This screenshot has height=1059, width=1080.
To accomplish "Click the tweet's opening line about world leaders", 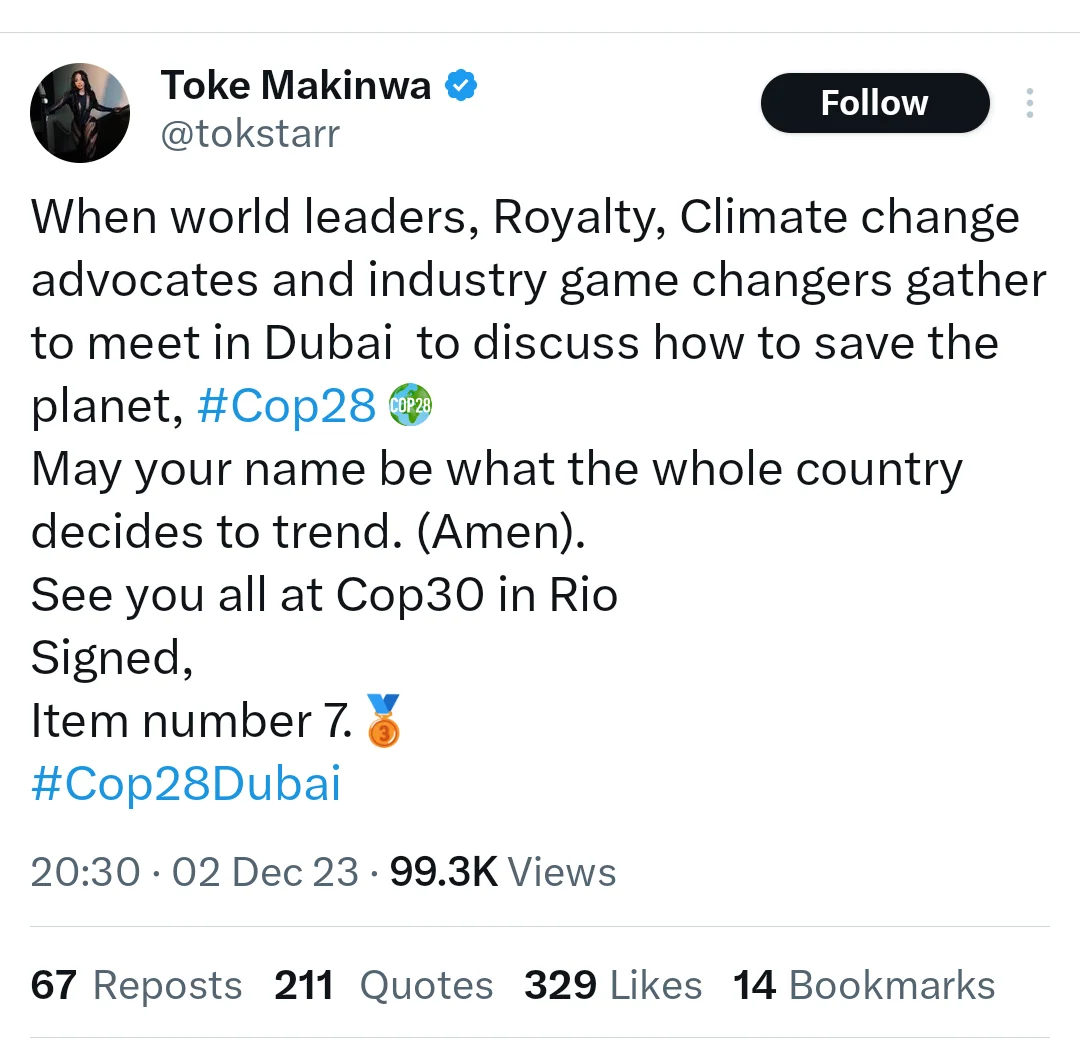I will [x=525, y=217].
